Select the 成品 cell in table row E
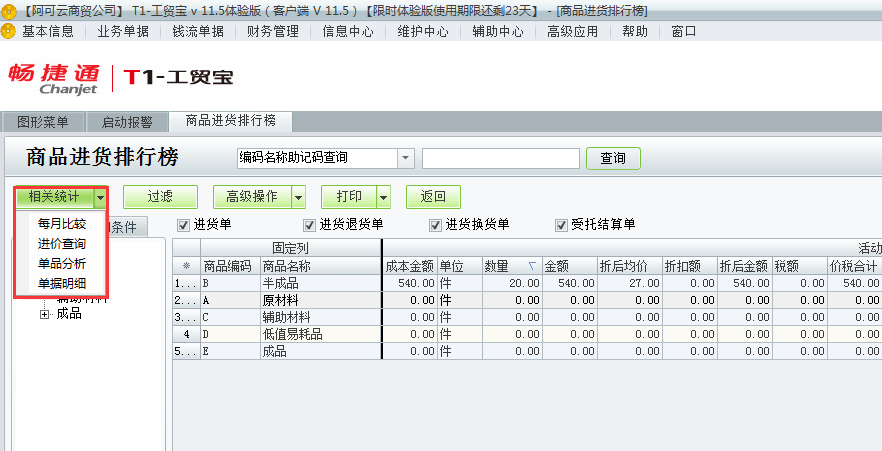 pyautogui.click(x=321, y=351)
